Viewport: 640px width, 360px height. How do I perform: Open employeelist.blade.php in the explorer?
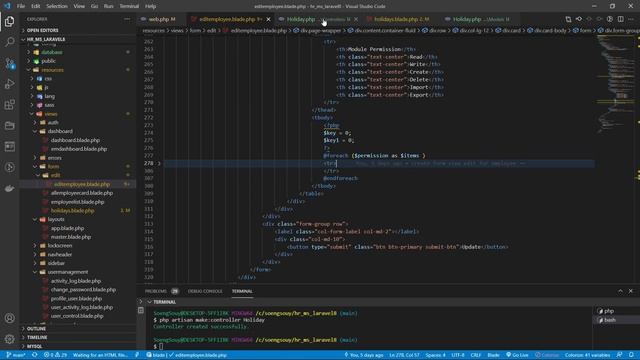pyautogui.click(x=77, y=202)
